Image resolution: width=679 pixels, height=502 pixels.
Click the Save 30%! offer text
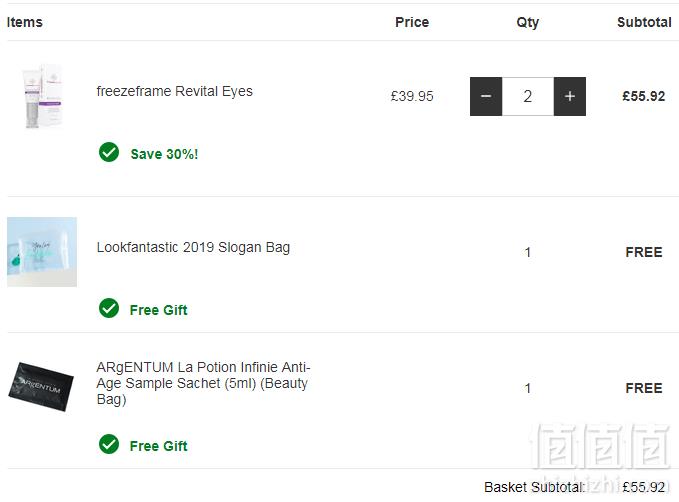click(x=165, y=154)
